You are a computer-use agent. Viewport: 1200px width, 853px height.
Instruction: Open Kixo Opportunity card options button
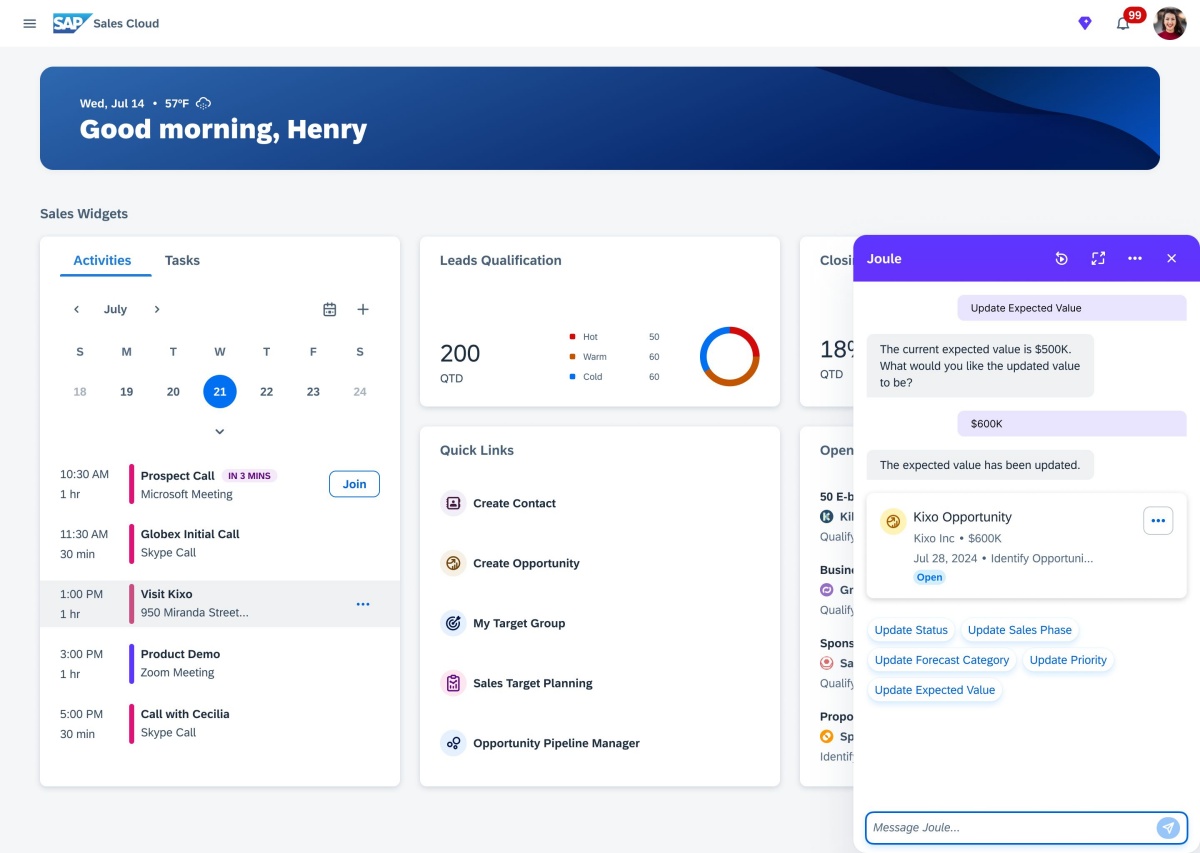(1158, 521)
